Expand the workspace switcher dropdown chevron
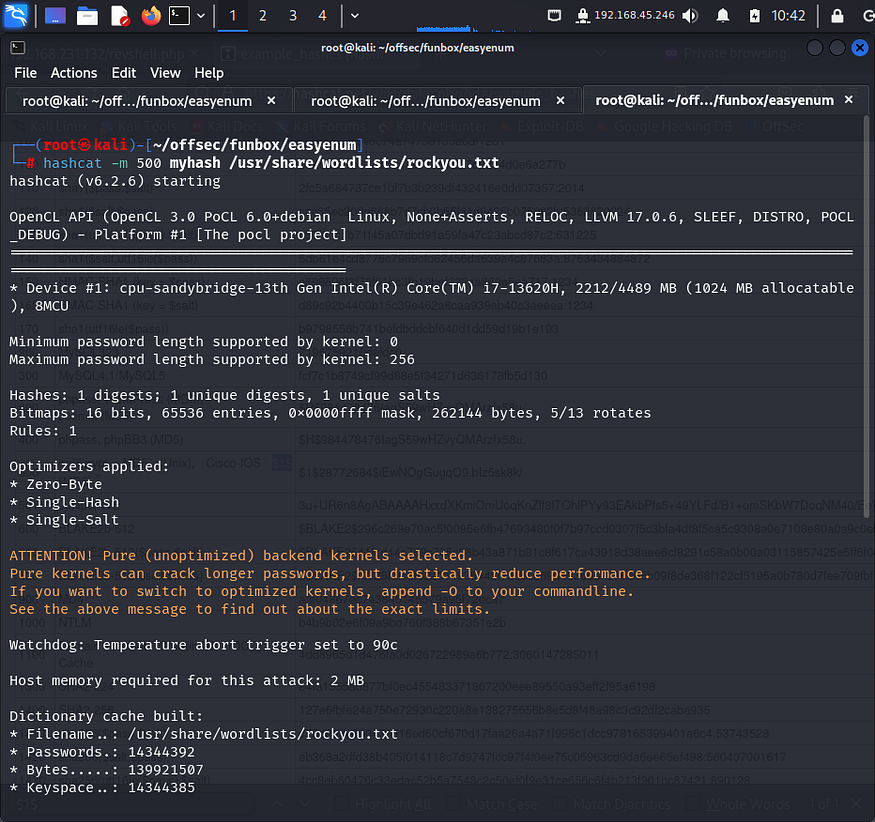875x822 pixels. click(354, 16)
